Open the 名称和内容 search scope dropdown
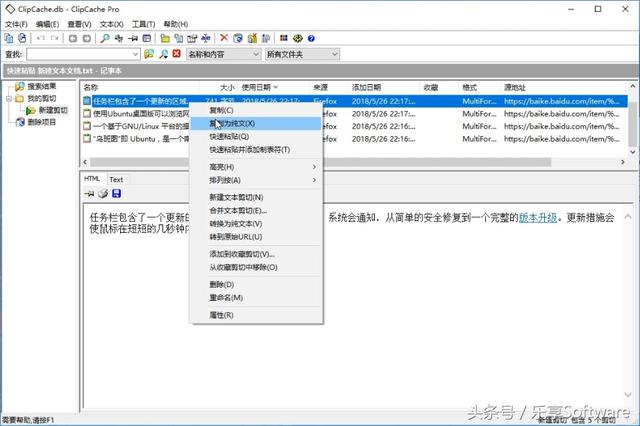The width and height of the screenshot is (640, 426). [x=256, y=54]
